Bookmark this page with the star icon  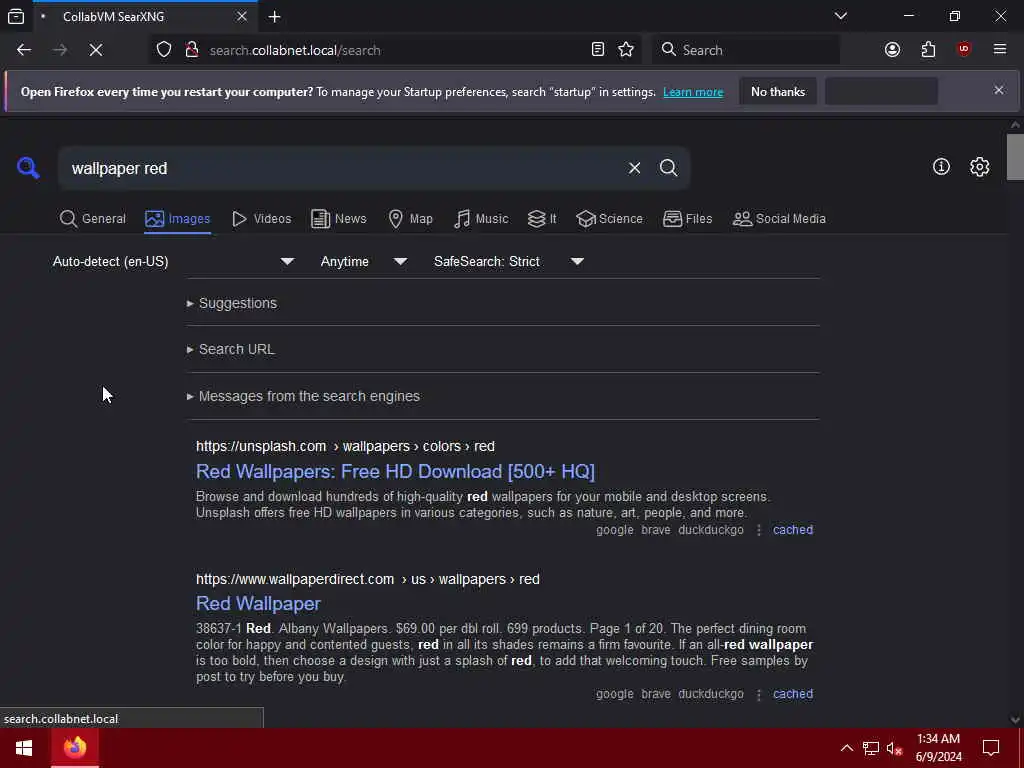pyautogui.click(x=626, y=50)
